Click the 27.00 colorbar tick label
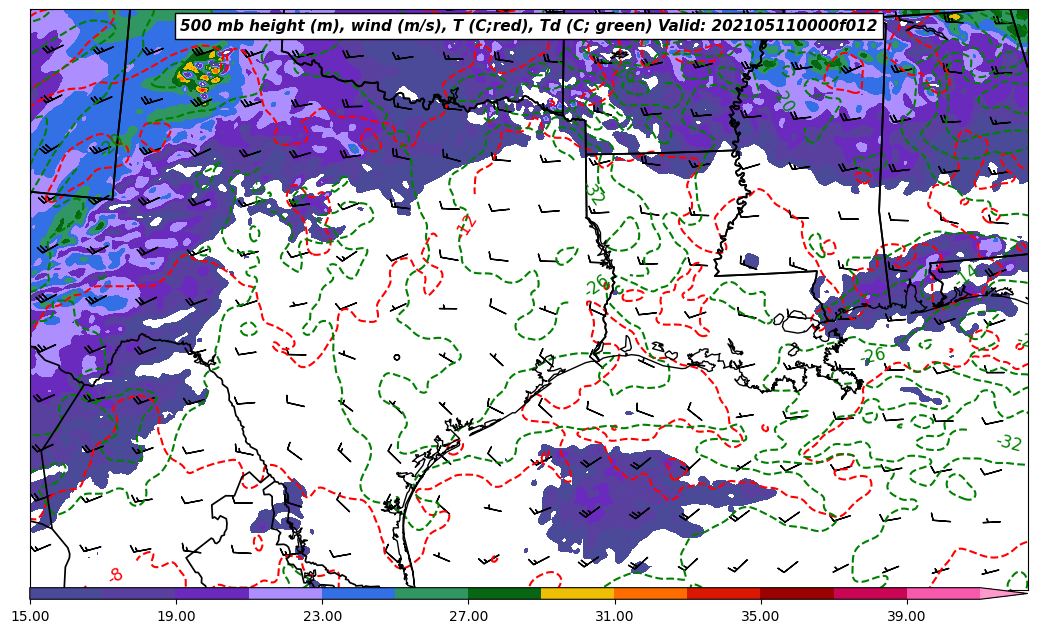Image resolution: width=1037 pixels, height=633 pixels. 468,615
